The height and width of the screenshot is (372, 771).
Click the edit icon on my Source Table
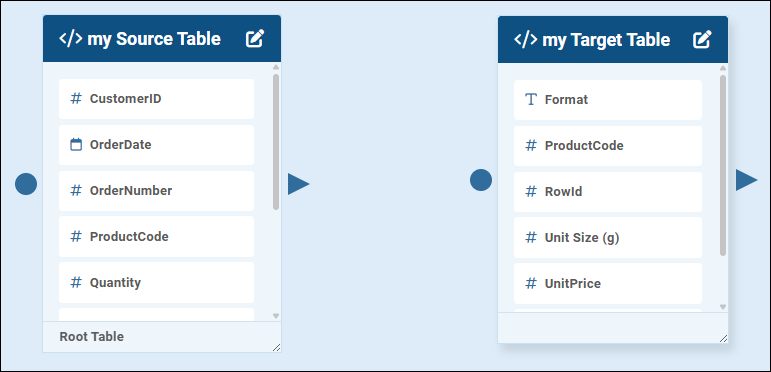click(x=255, y=39)
